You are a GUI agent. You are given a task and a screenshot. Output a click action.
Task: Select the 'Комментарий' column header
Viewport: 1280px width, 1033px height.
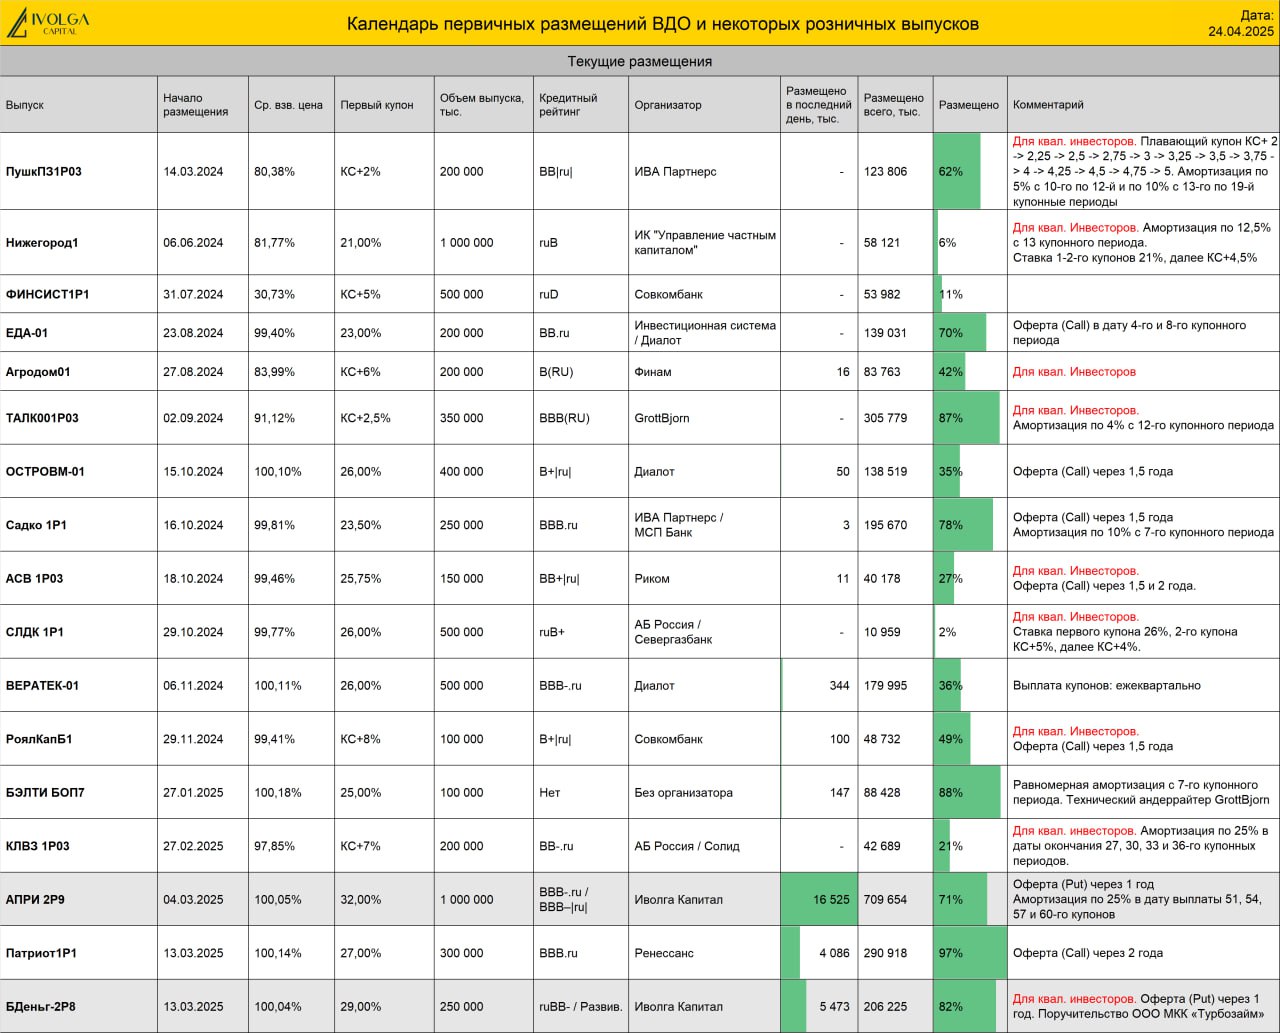click(x=1048, y=105)
